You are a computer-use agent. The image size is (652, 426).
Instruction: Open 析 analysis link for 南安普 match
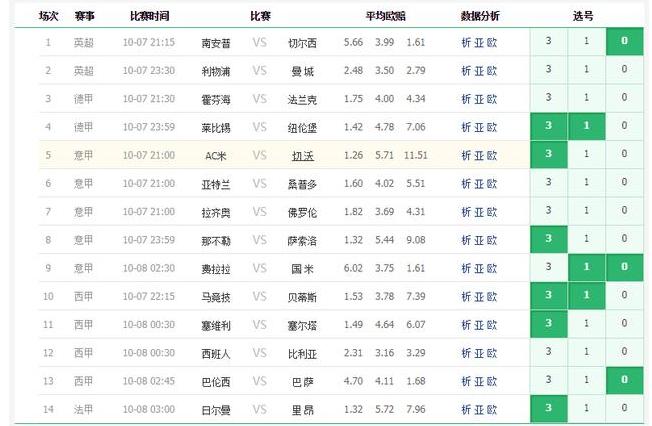[466, 43]
